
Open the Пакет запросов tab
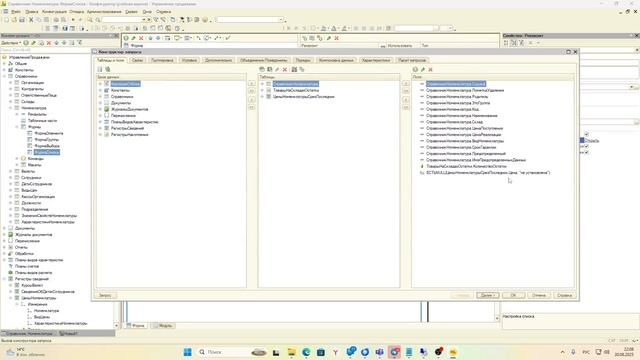click(x=412, y=60)
